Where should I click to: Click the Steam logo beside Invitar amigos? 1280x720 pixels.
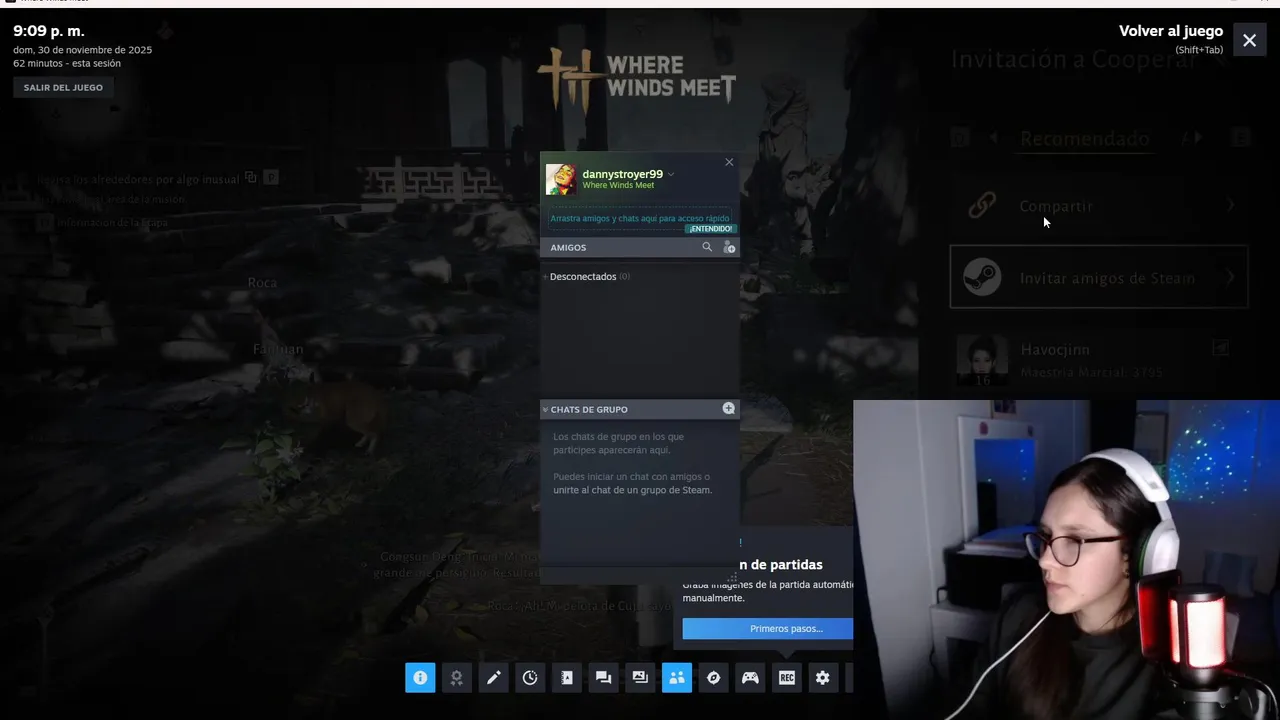[982, 278]
